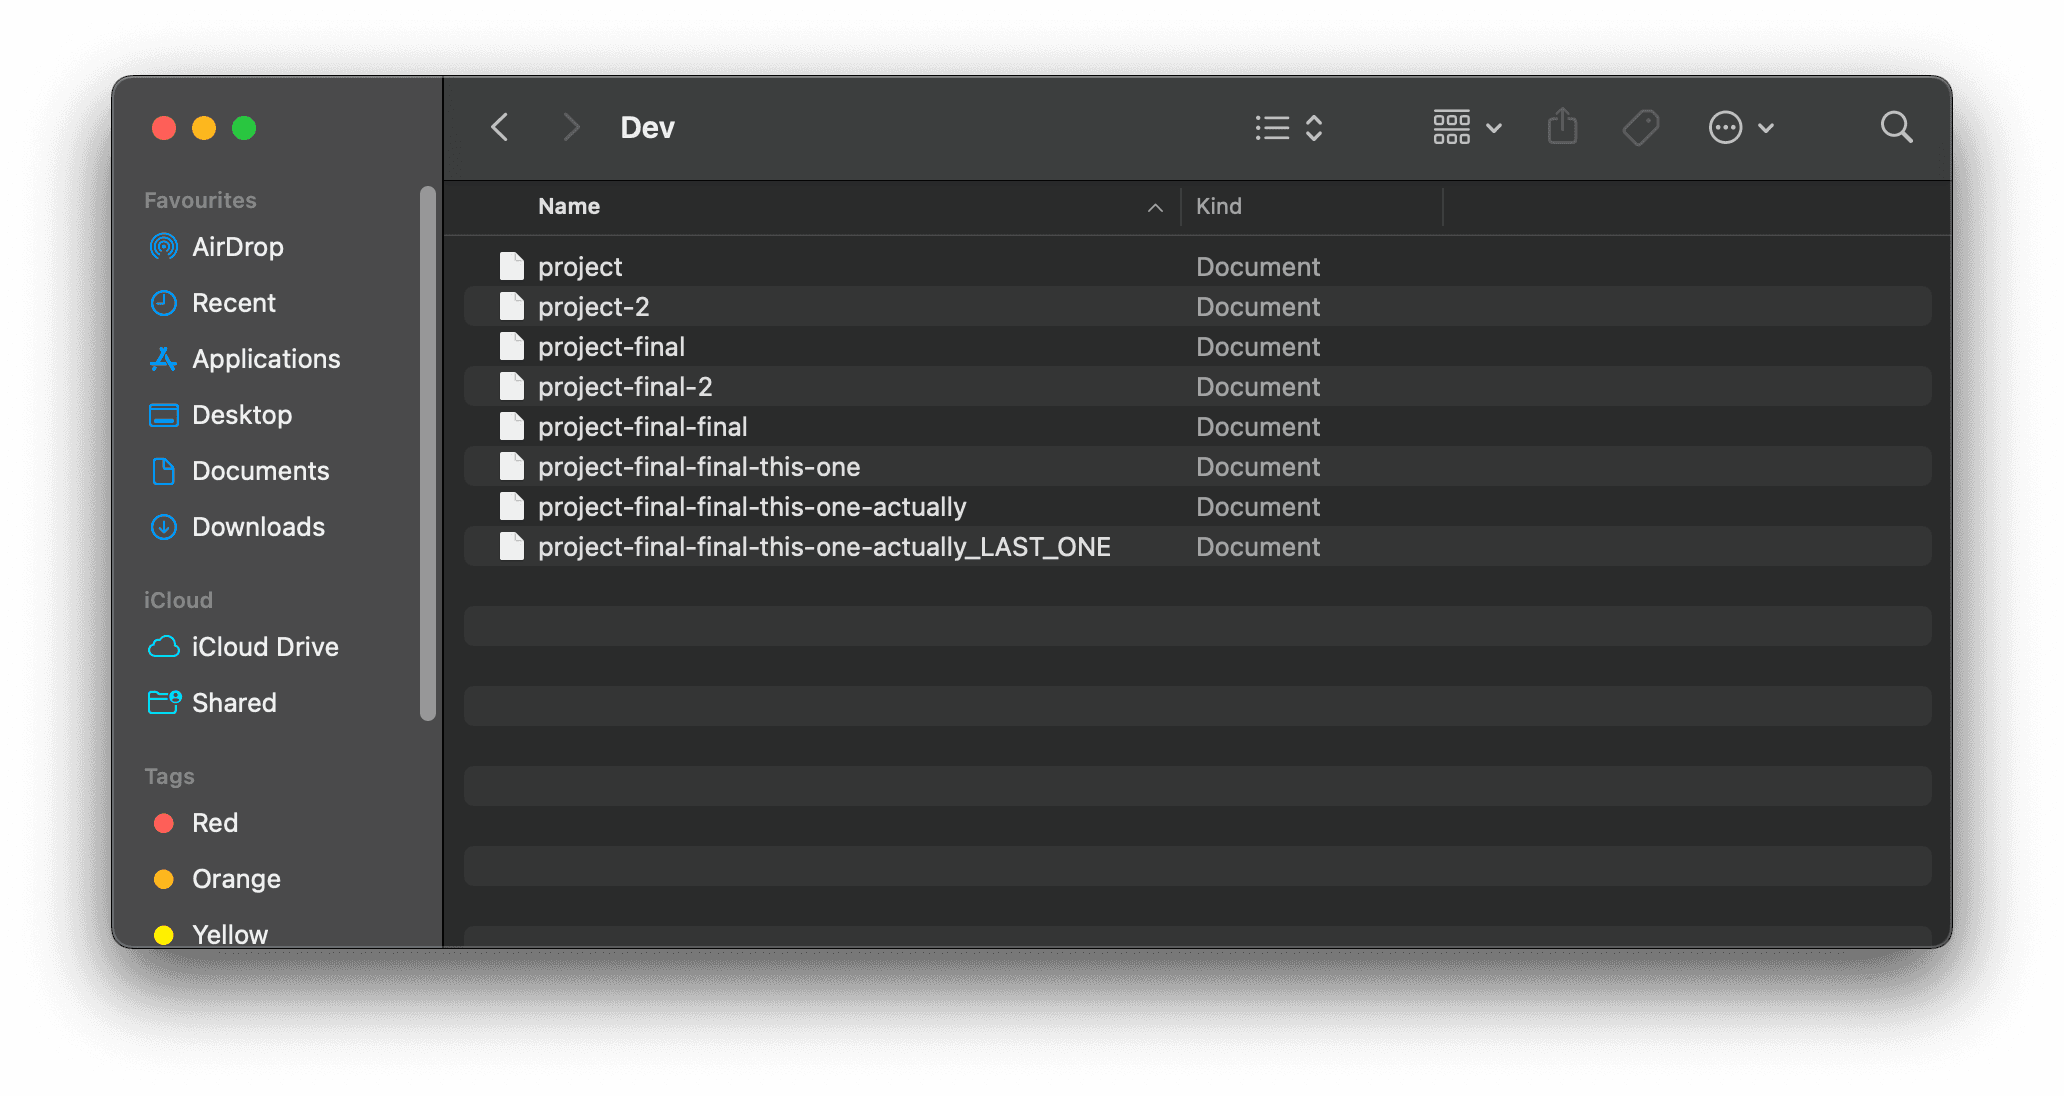Open the ellipsis action menu
The width and height of the screenshot is (2064, 1096).
[1741, 128]
